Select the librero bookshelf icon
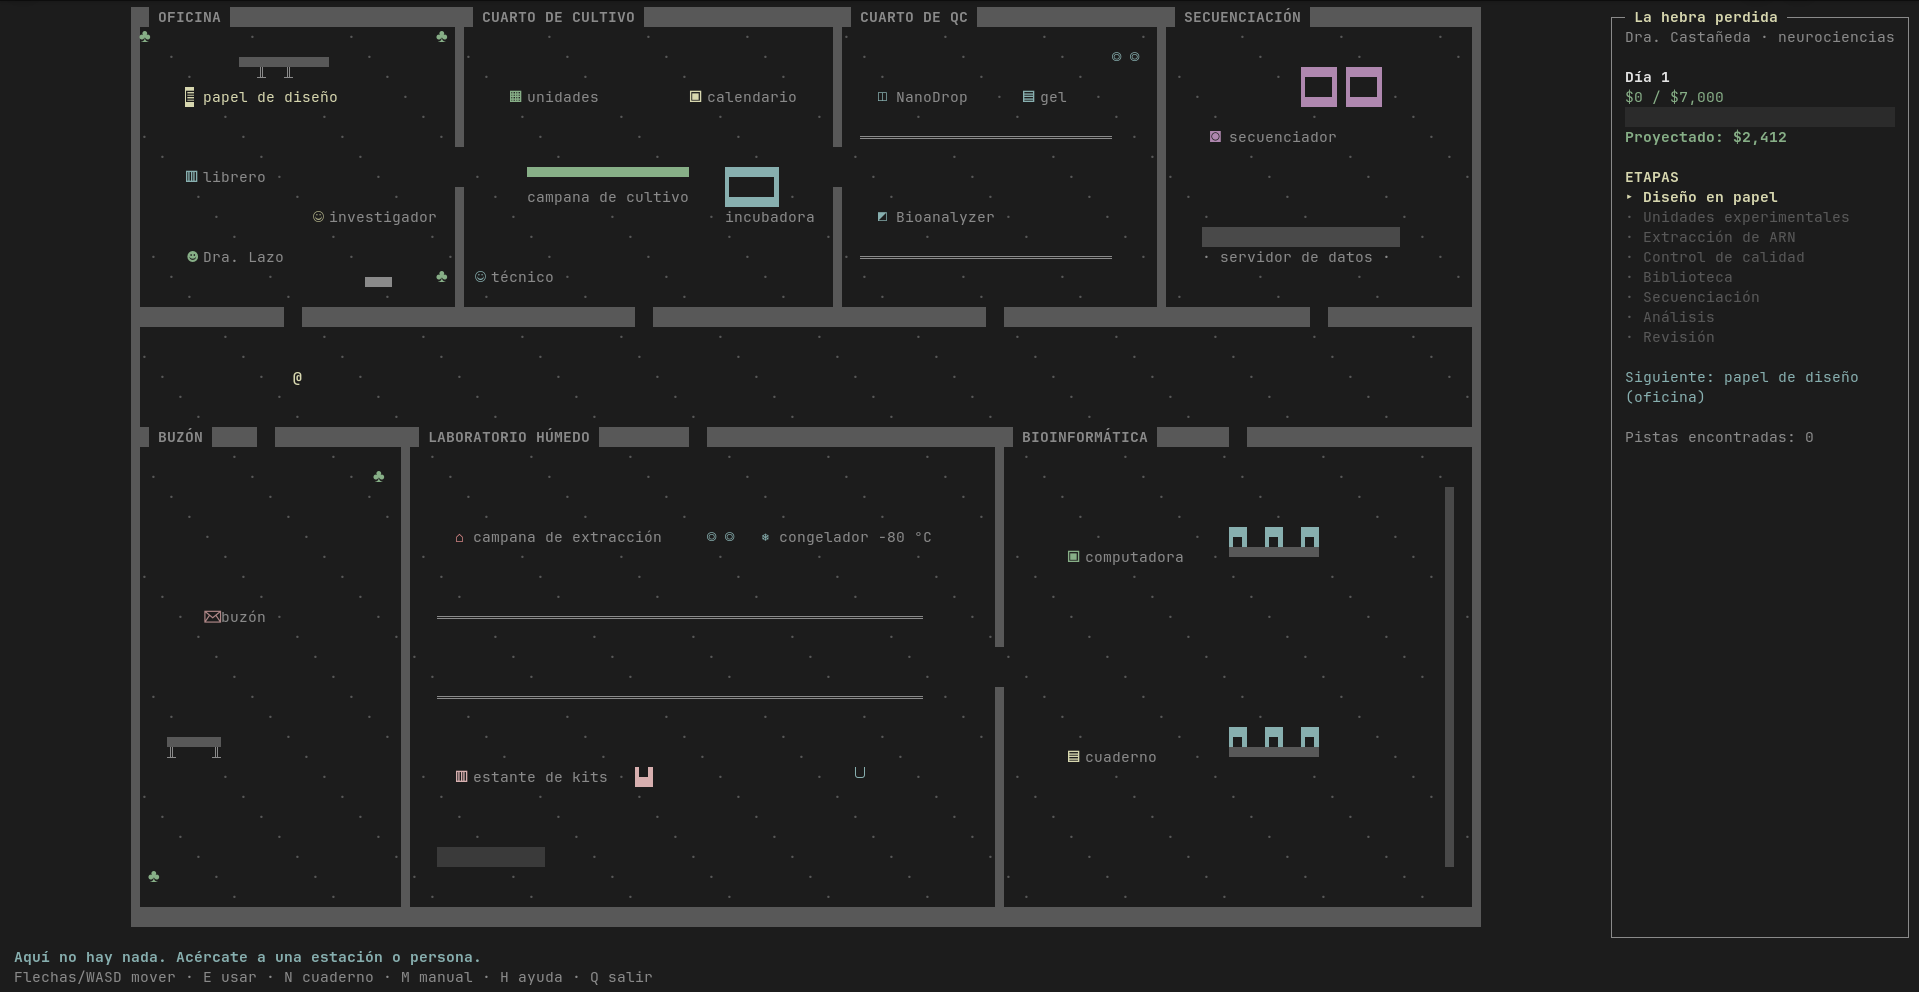1919x992 pixels. [x=191, y=177]
